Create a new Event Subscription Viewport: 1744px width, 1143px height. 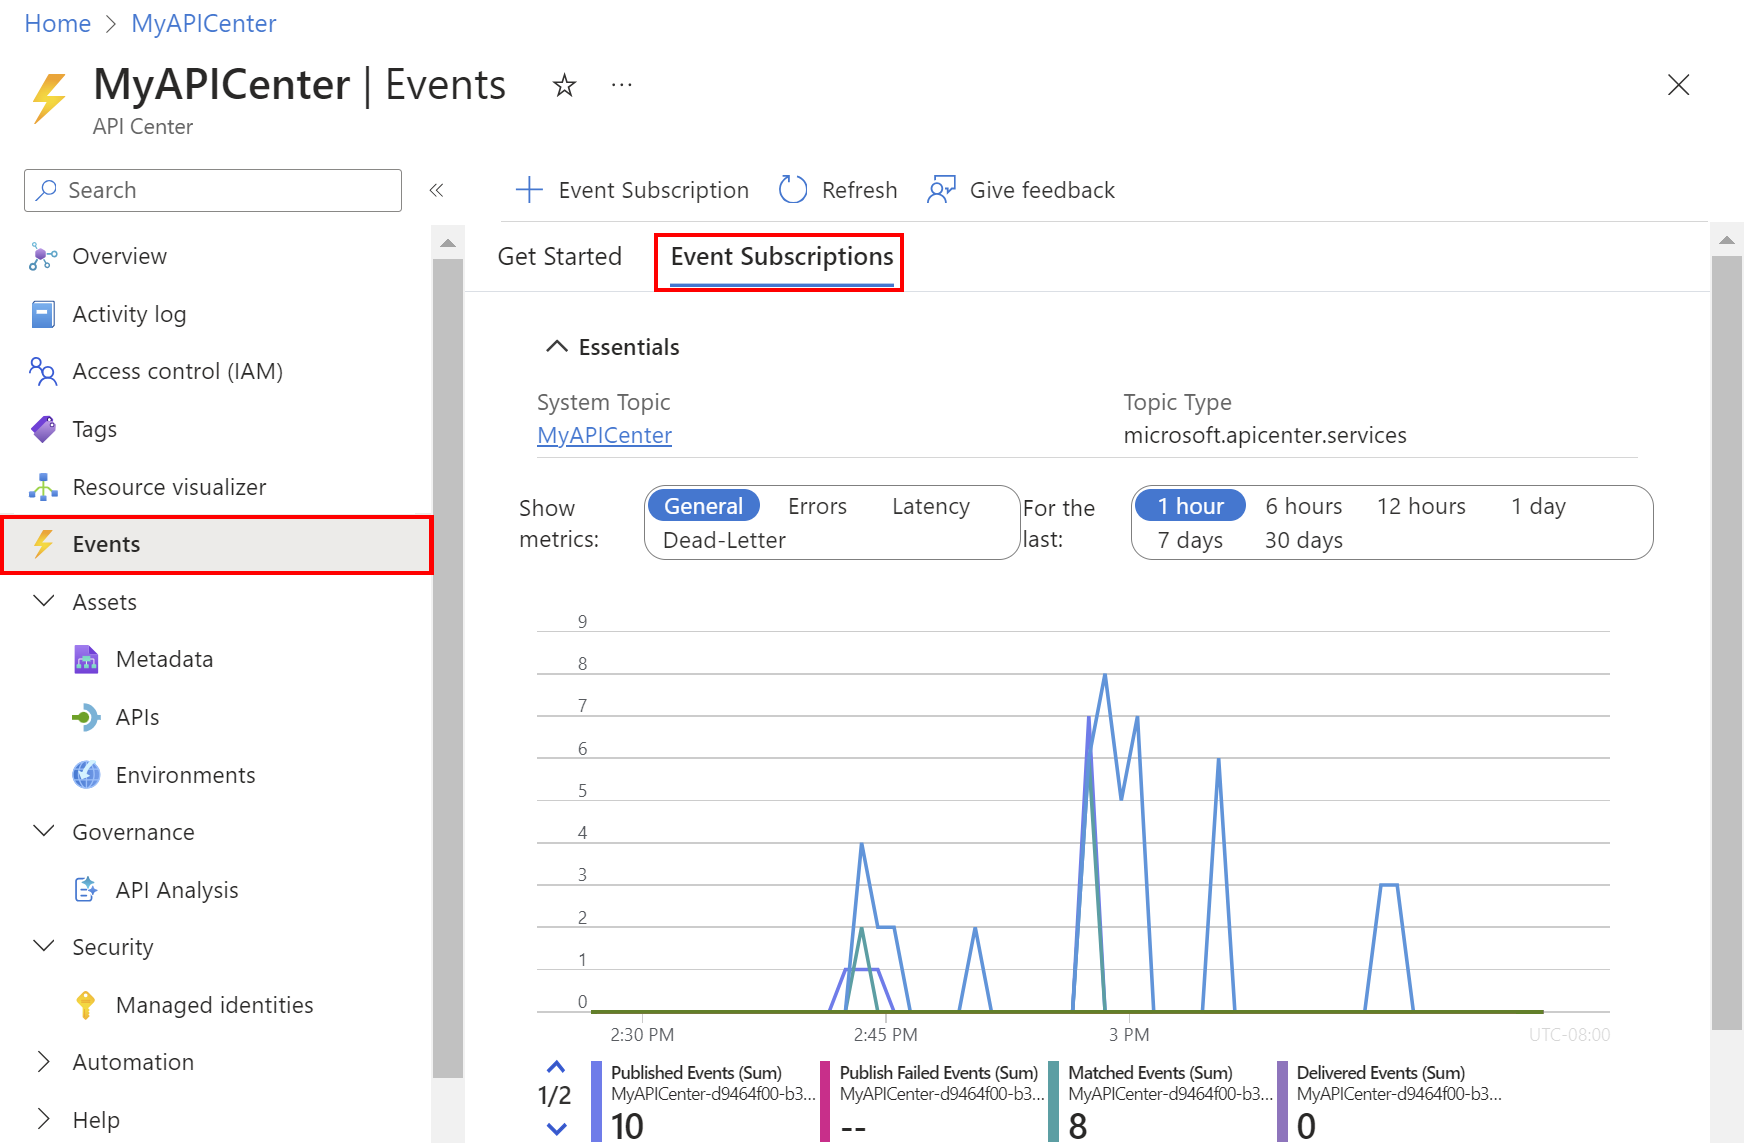pos(632,189)
